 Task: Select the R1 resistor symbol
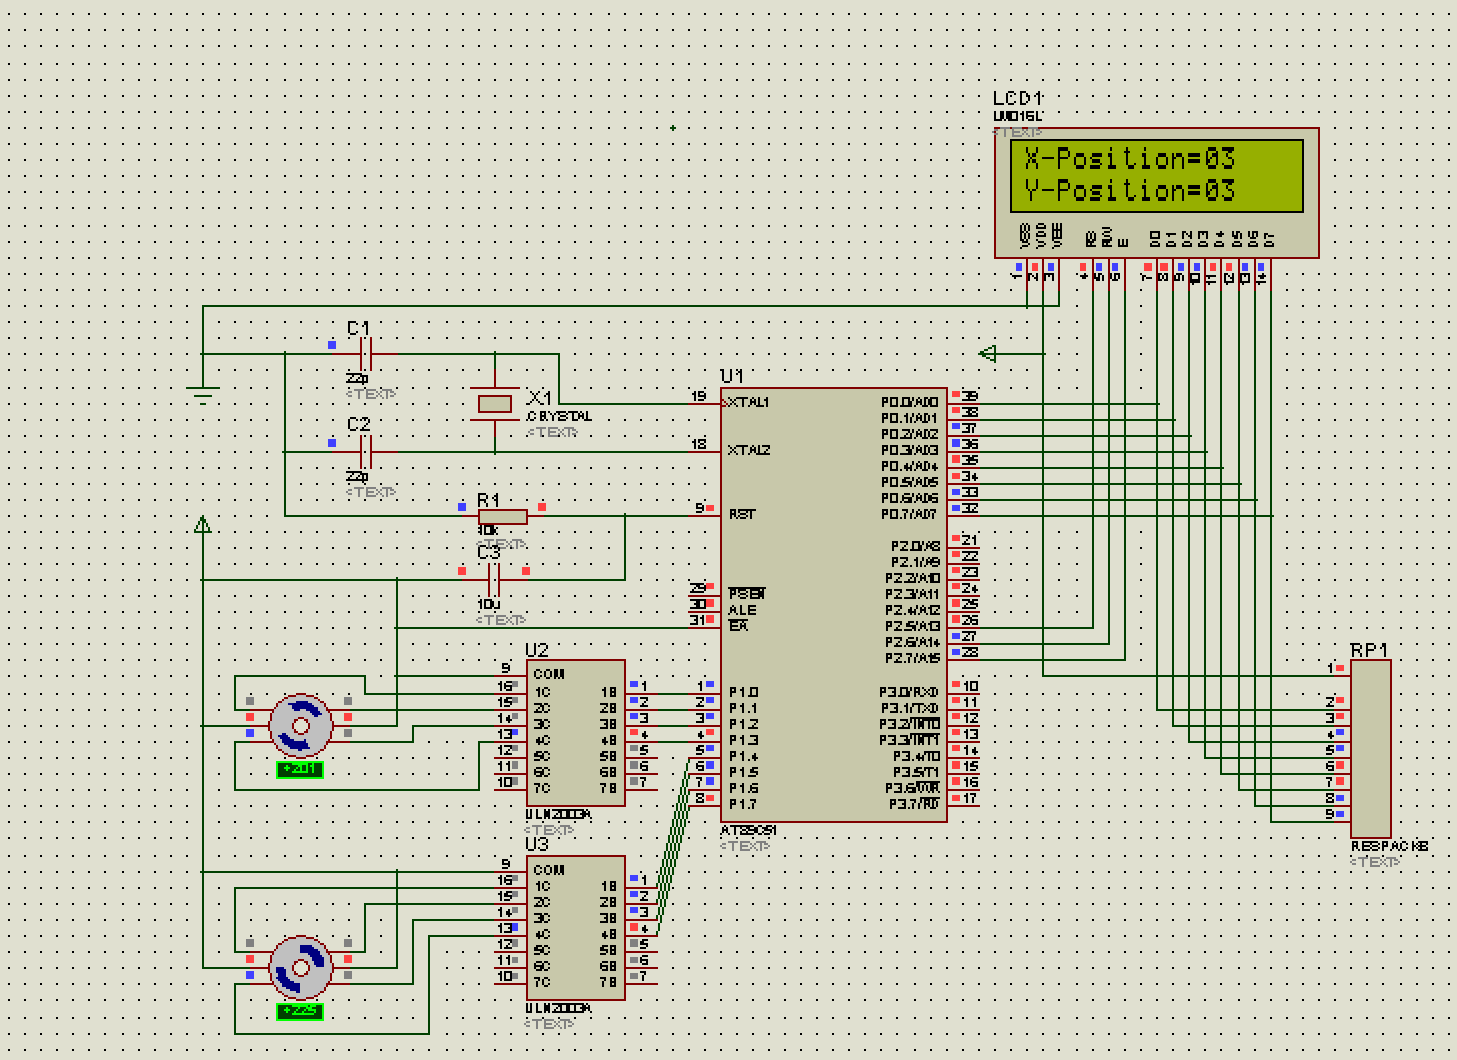503,516
